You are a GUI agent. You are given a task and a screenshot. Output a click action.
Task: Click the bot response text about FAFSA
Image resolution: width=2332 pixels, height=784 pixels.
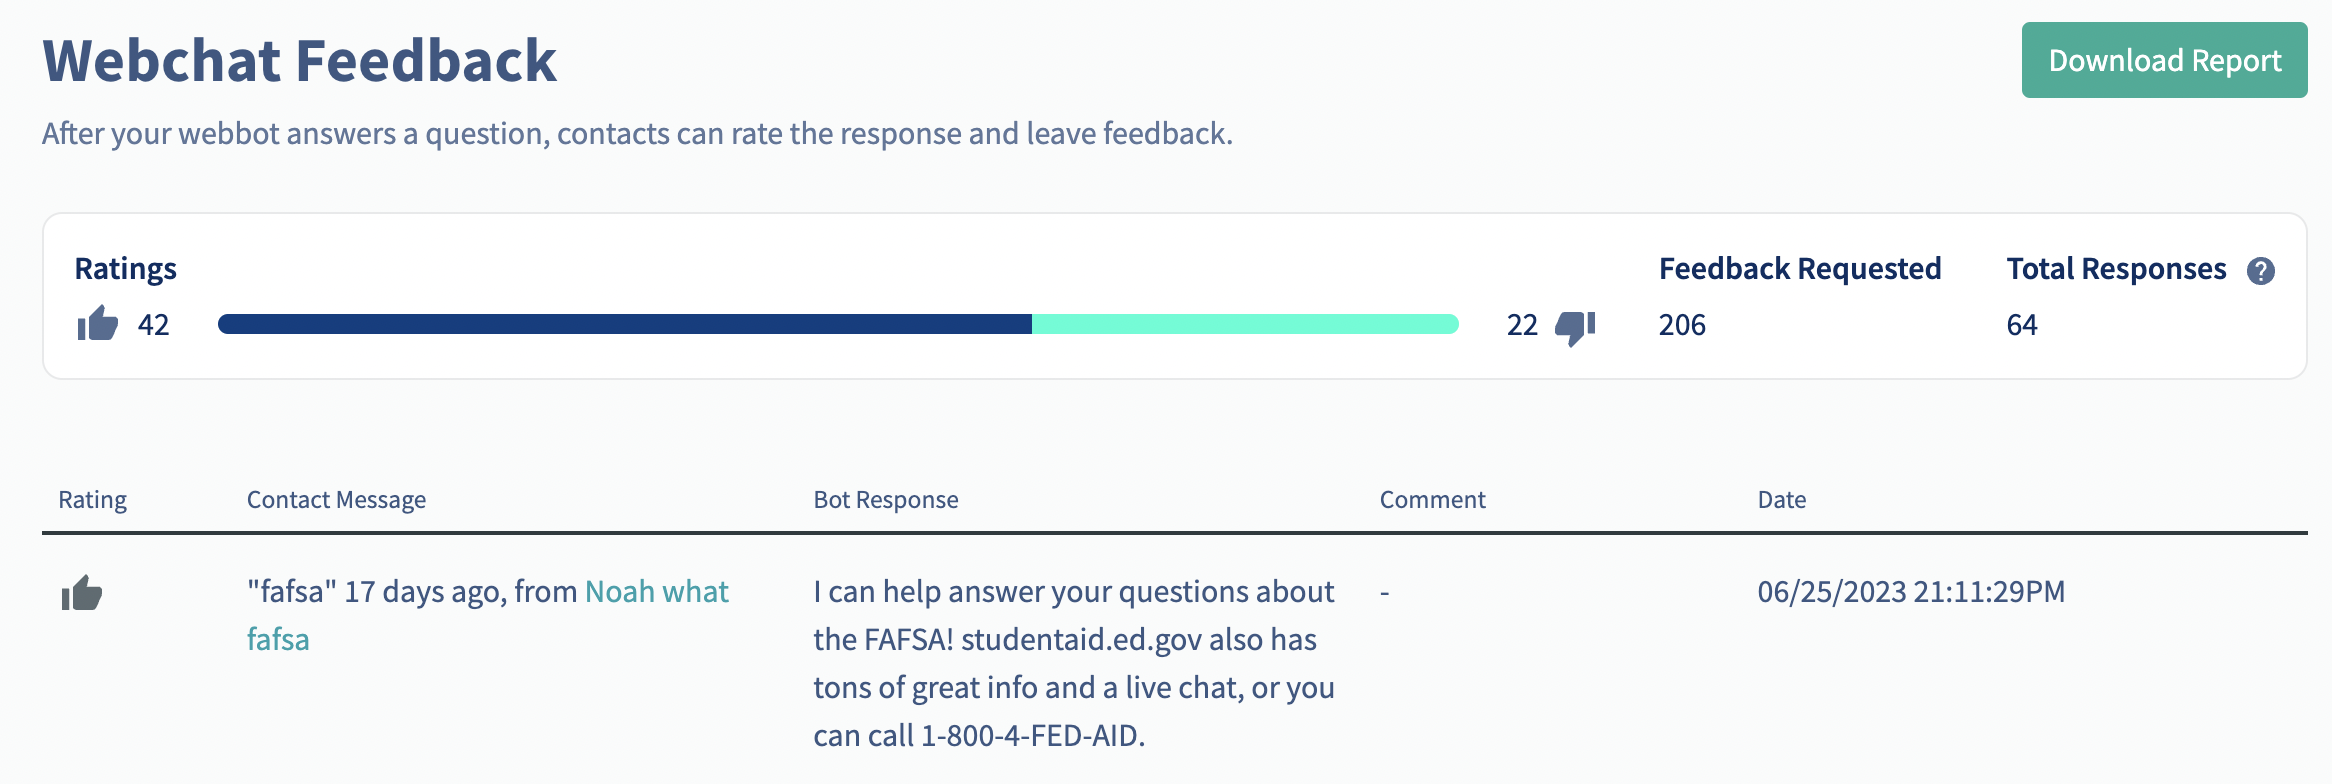click(x=1074, y=663)
